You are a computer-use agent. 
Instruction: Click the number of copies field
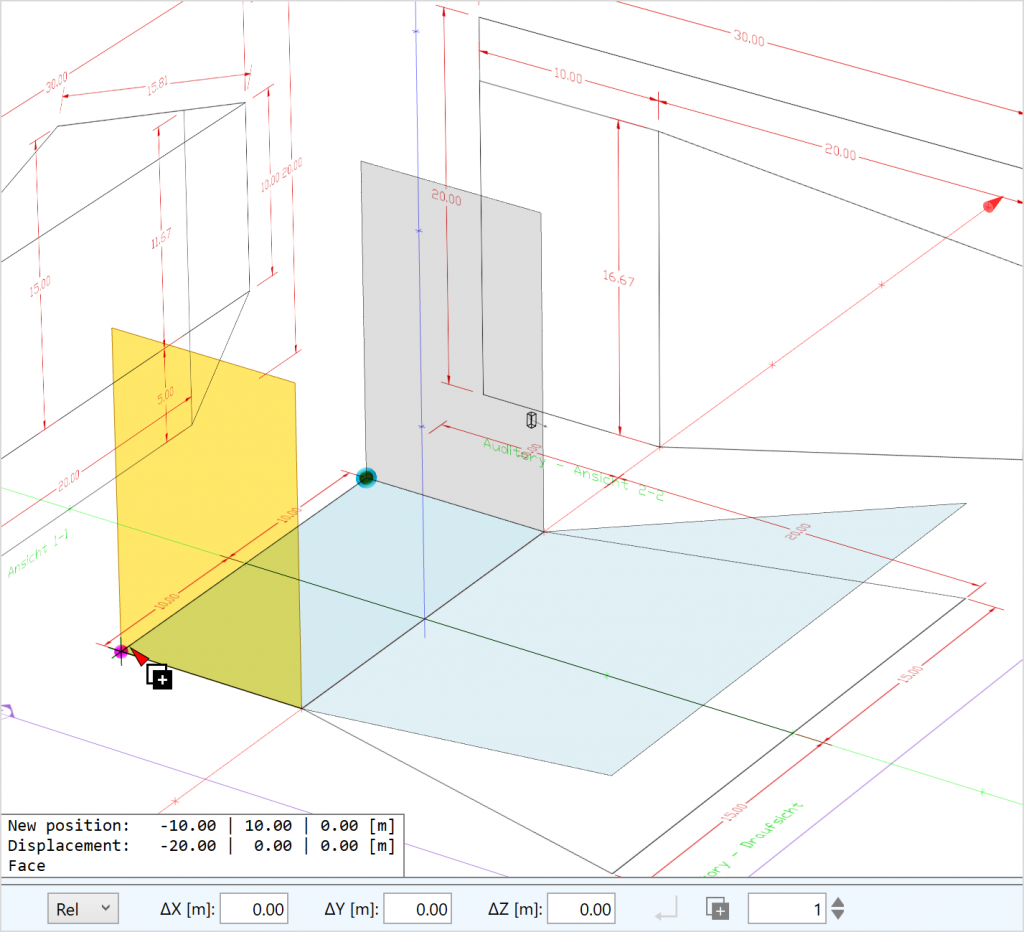786,909
